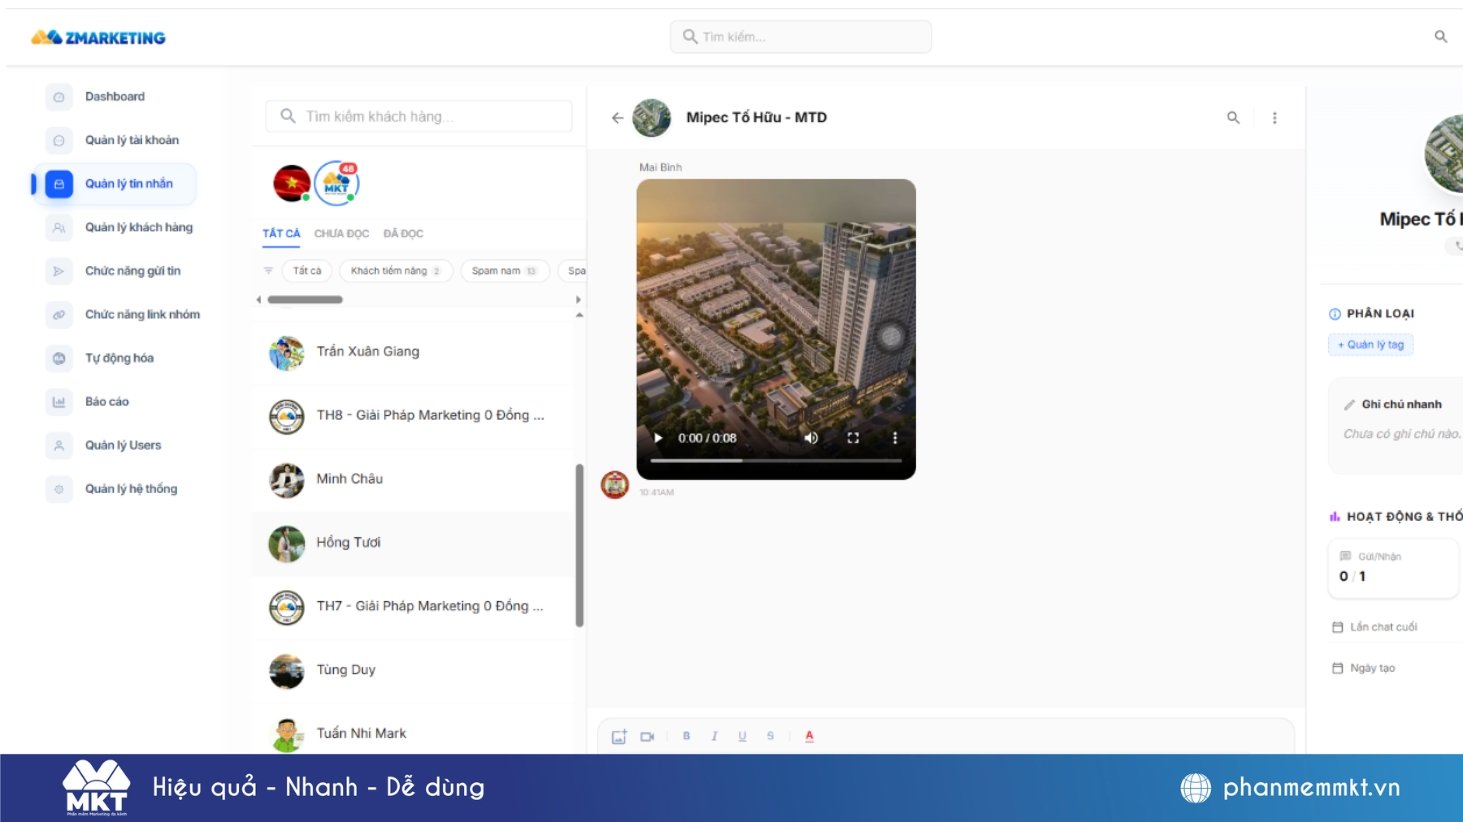Toggle bold formatting in the message composer
Viewport: 1463px width, 822px height.
coord(685,736)
